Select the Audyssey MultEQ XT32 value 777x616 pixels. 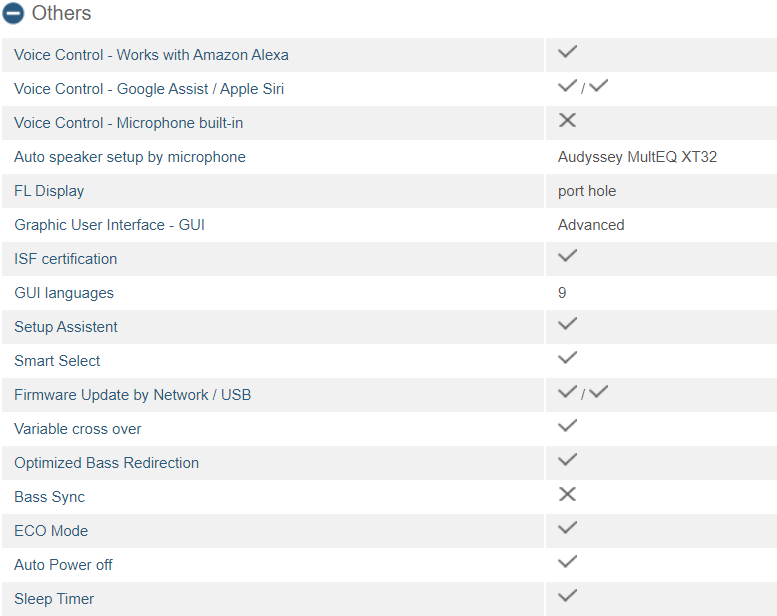[x=637, y=157]
